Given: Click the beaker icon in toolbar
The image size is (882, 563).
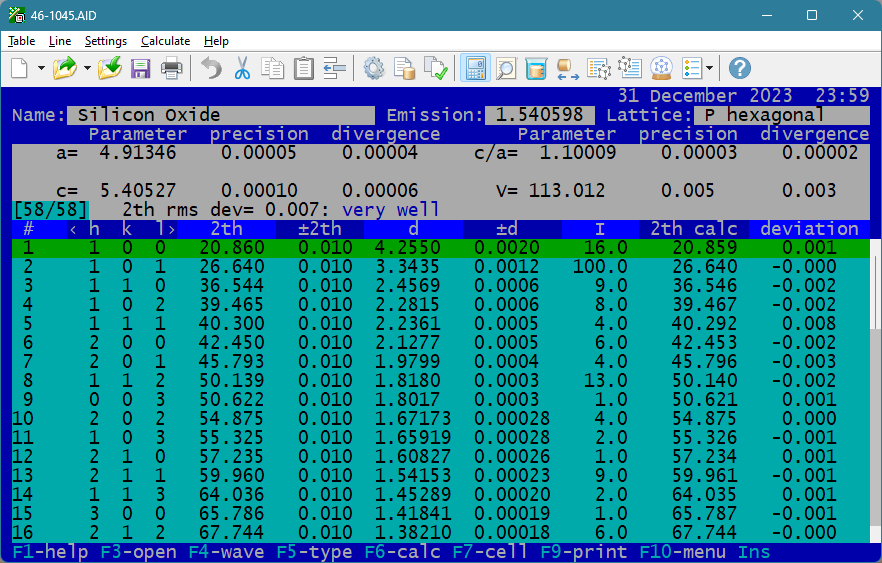Looking at the screenshot, I should click(x=537, y=69).
